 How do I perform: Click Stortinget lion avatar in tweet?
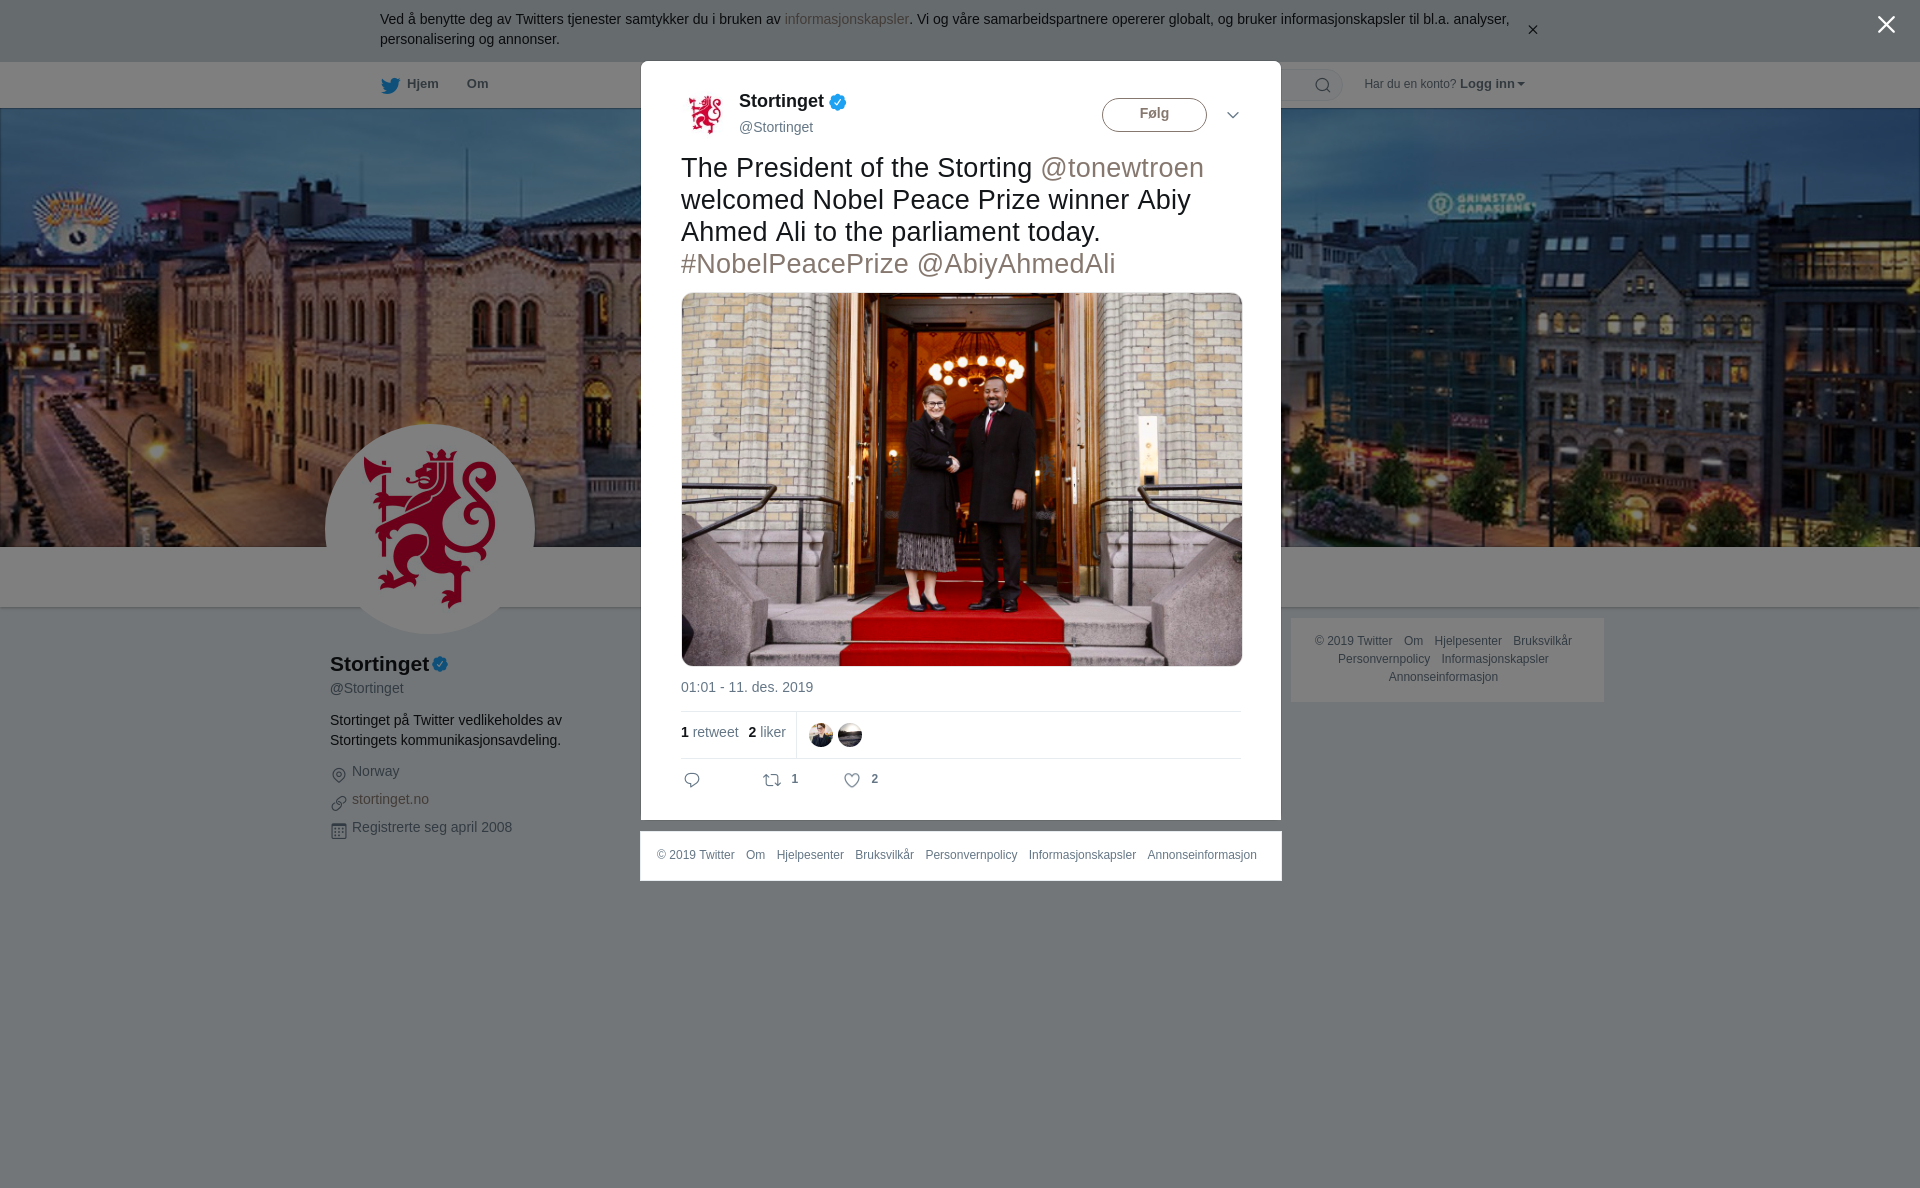coord(705,114)
